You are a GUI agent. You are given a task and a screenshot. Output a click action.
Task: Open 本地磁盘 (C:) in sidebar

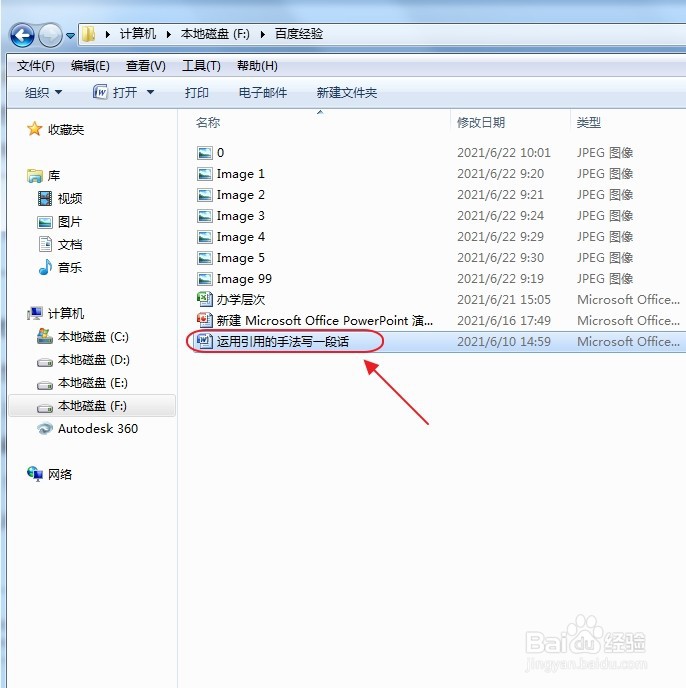click(83, 337)
